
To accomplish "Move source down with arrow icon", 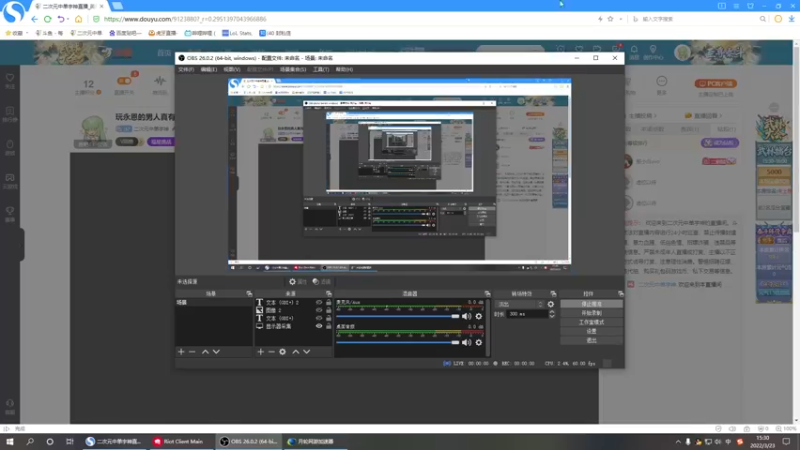I will (x=307, y=352).
